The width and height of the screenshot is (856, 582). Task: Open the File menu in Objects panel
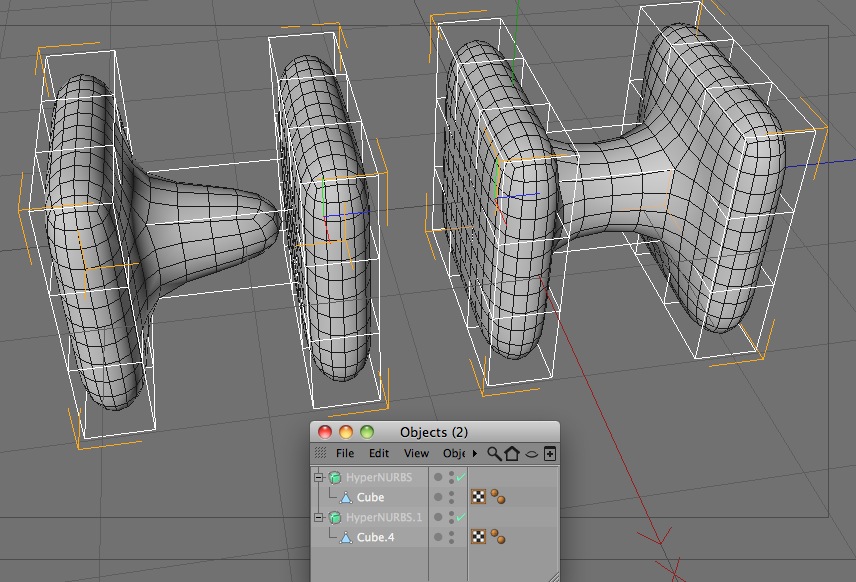click(344, 453)
